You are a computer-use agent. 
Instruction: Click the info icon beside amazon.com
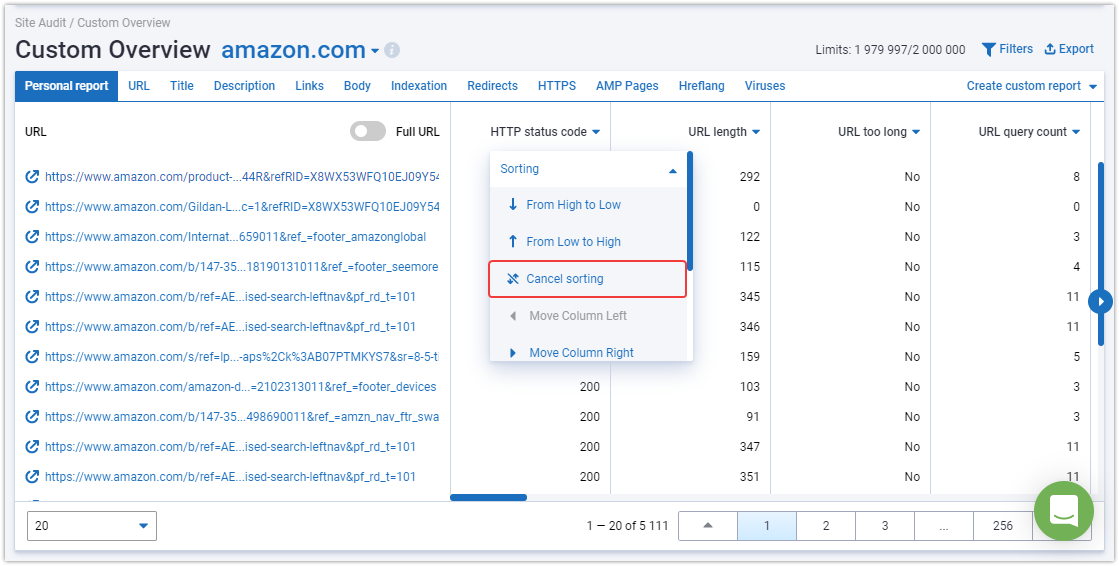click(392, 50)
